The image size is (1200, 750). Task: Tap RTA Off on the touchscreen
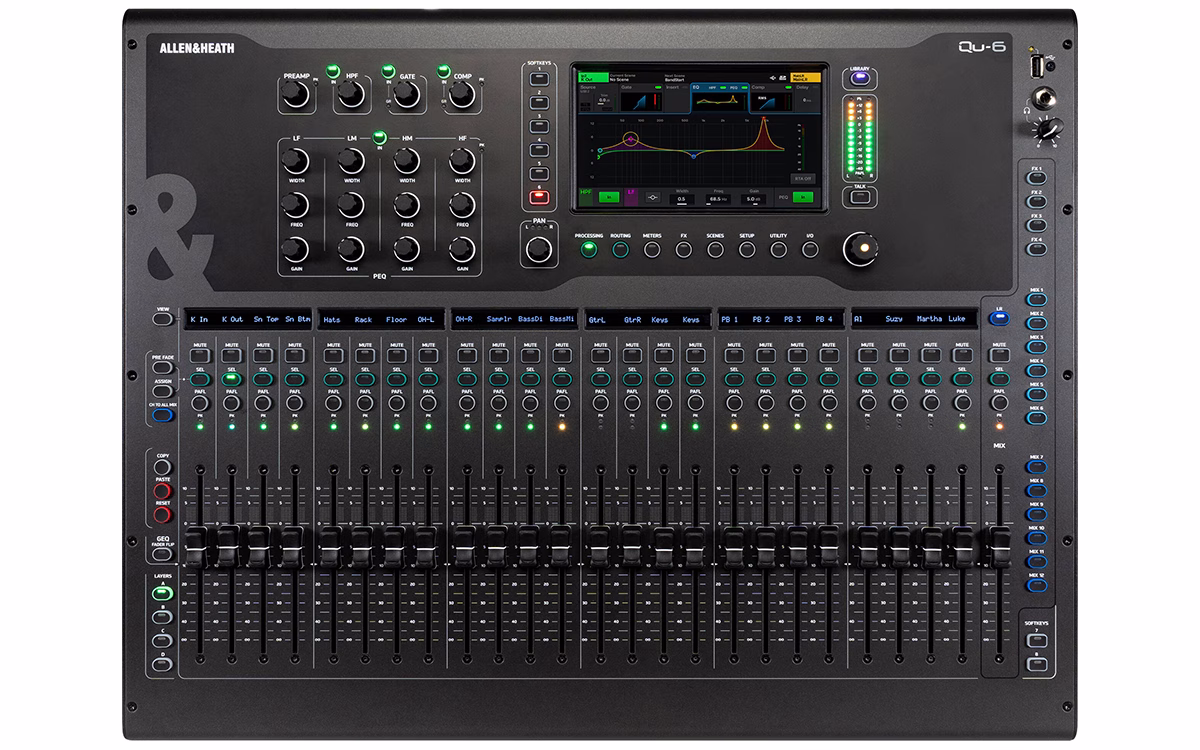point(802,177)
